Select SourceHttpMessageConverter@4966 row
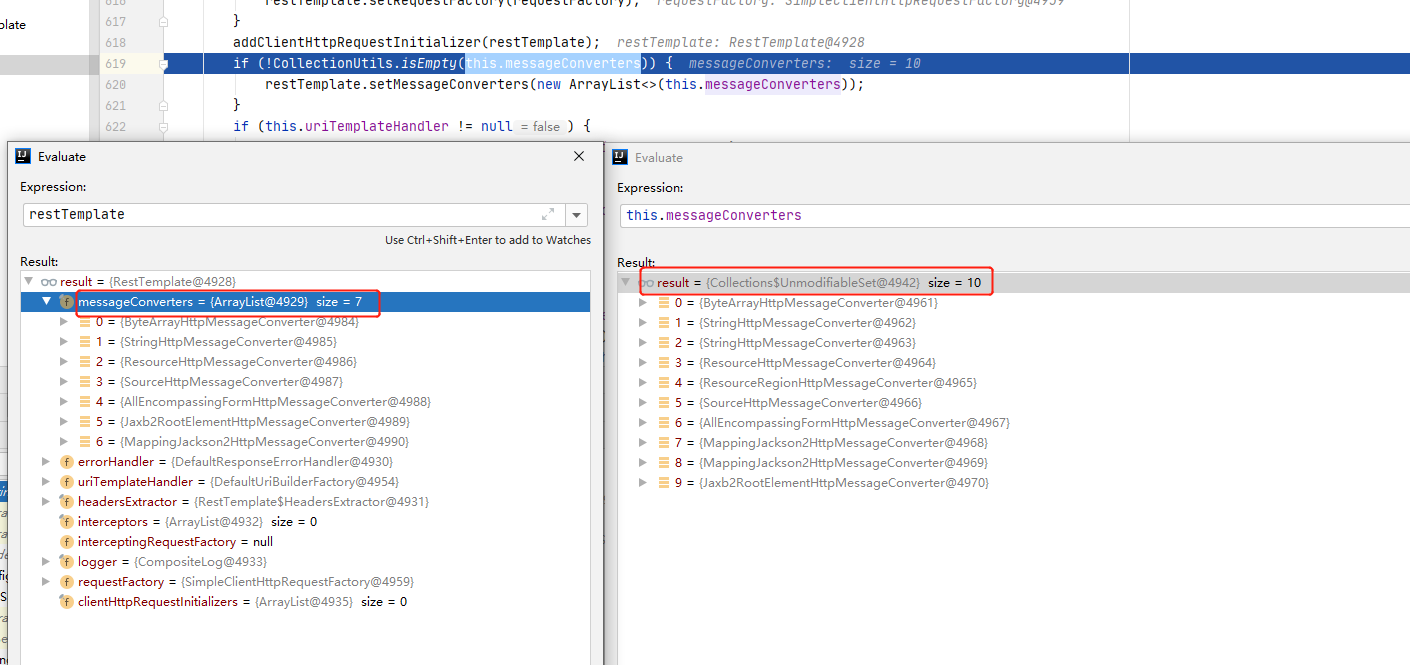 (1013, 403)
